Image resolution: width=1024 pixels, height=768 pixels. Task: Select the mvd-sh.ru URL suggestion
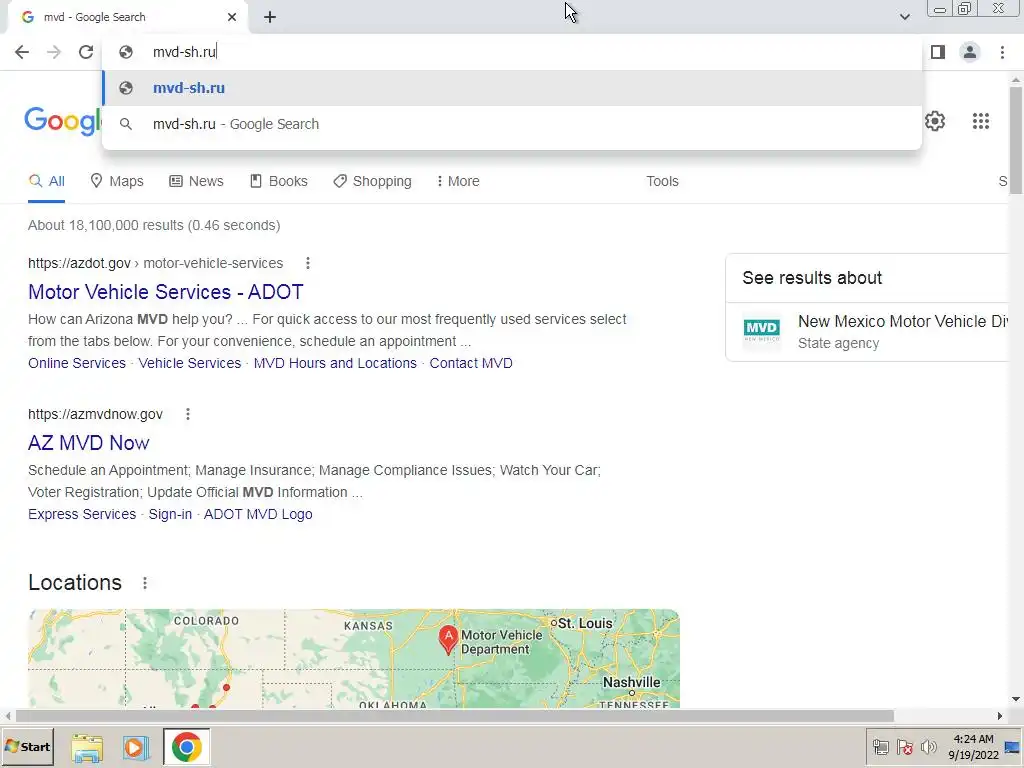512,88
